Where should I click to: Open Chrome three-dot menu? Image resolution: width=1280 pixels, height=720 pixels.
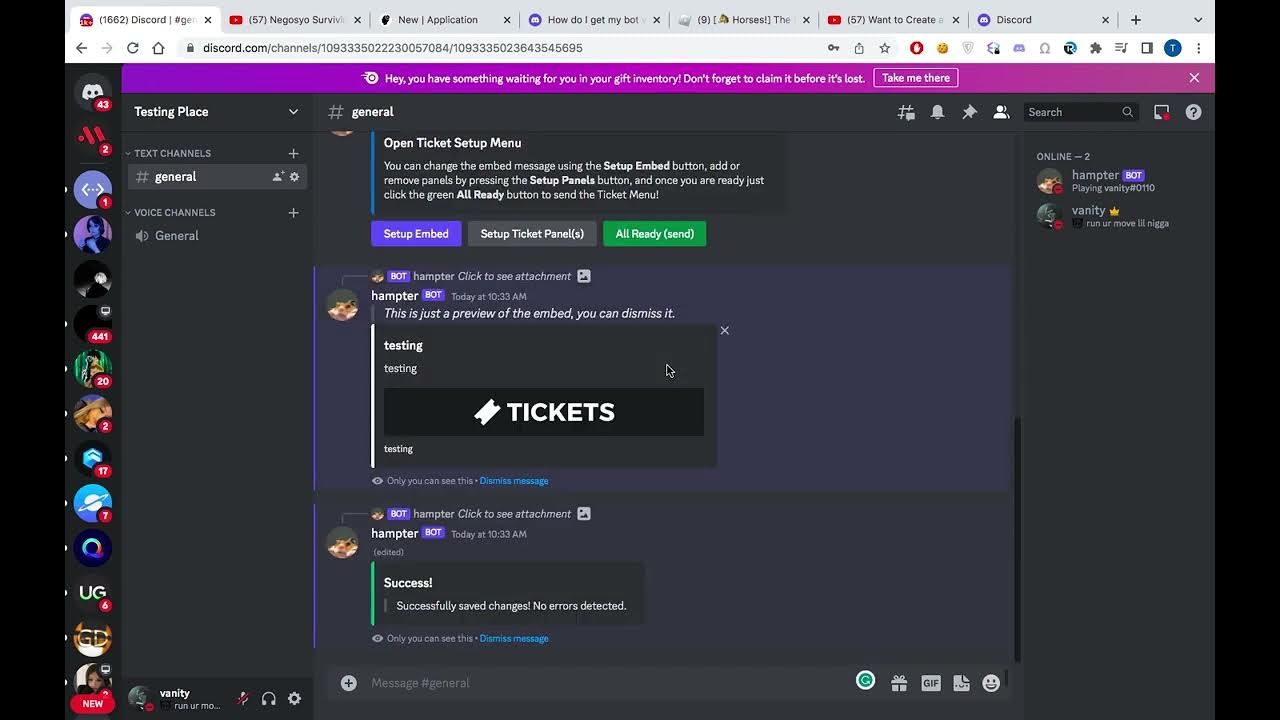click(1198, 48)
